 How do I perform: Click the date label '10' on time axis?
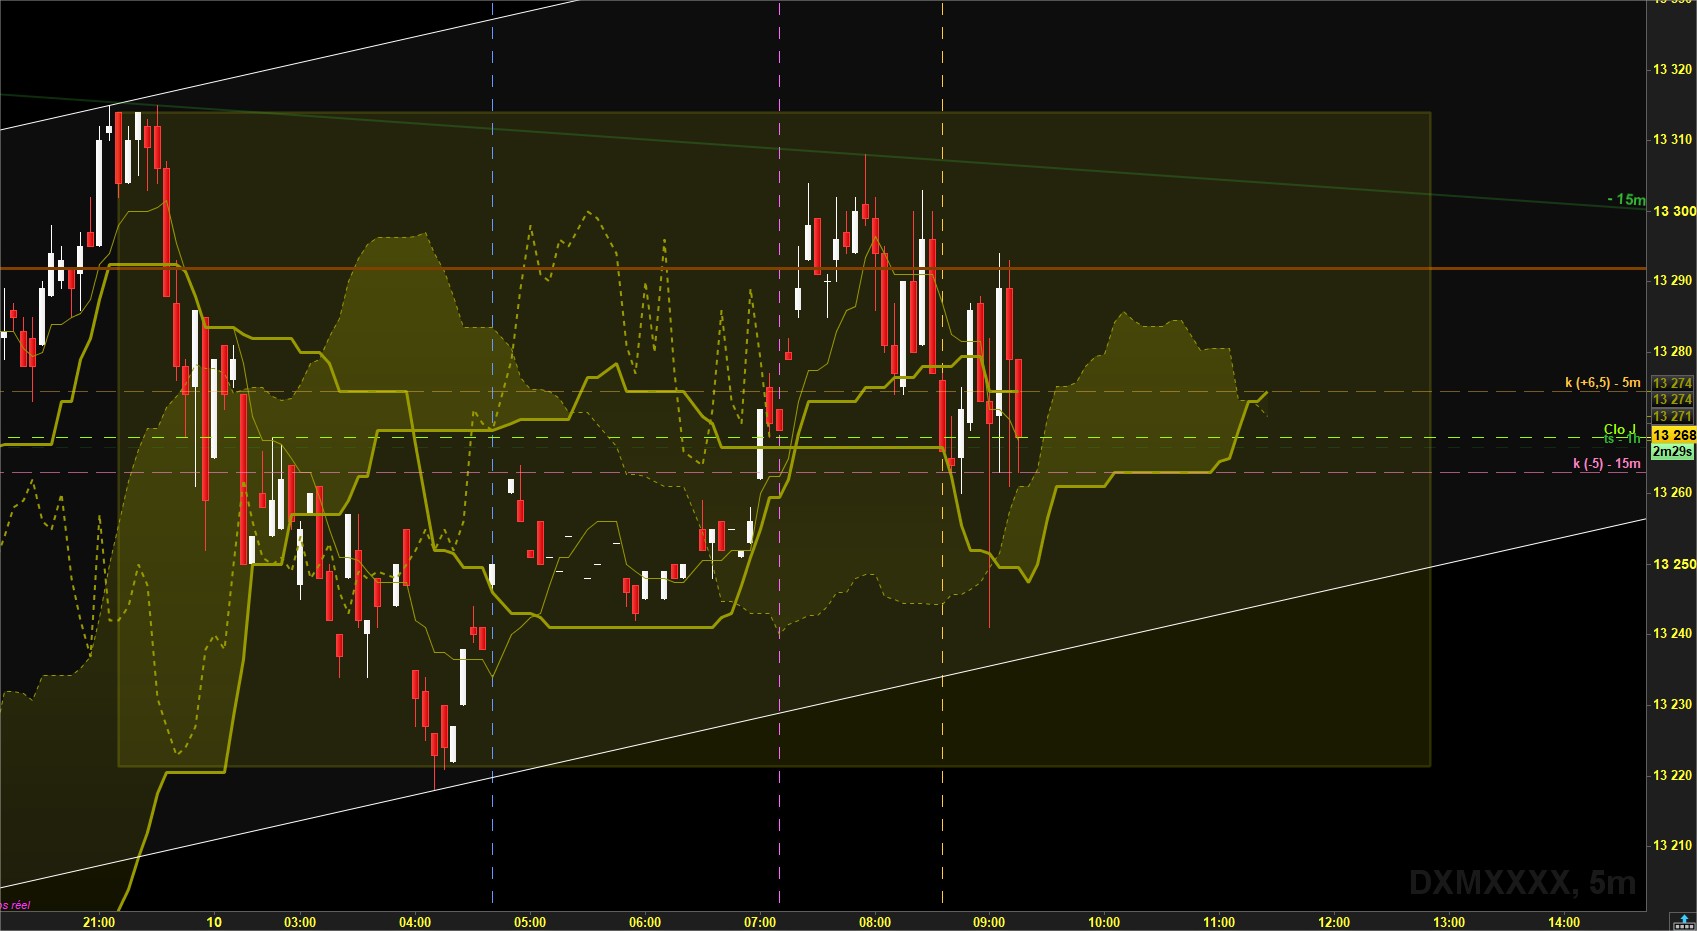214,922
